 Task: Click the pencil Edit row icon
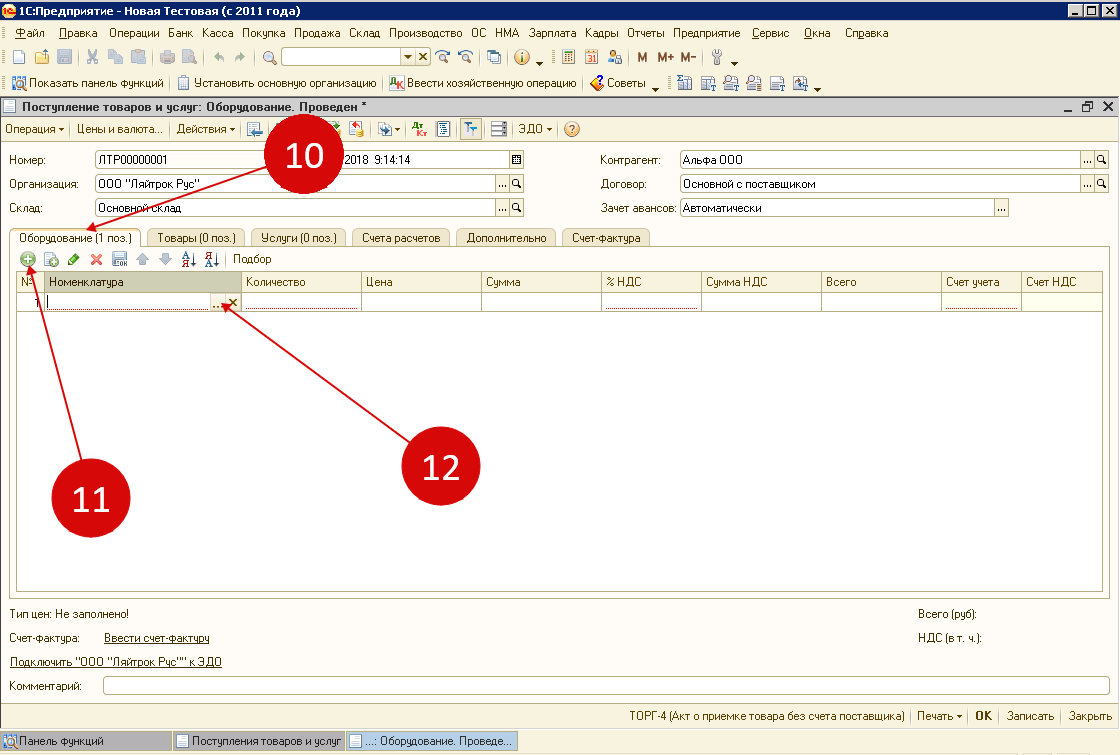click(x=74, y=260)
